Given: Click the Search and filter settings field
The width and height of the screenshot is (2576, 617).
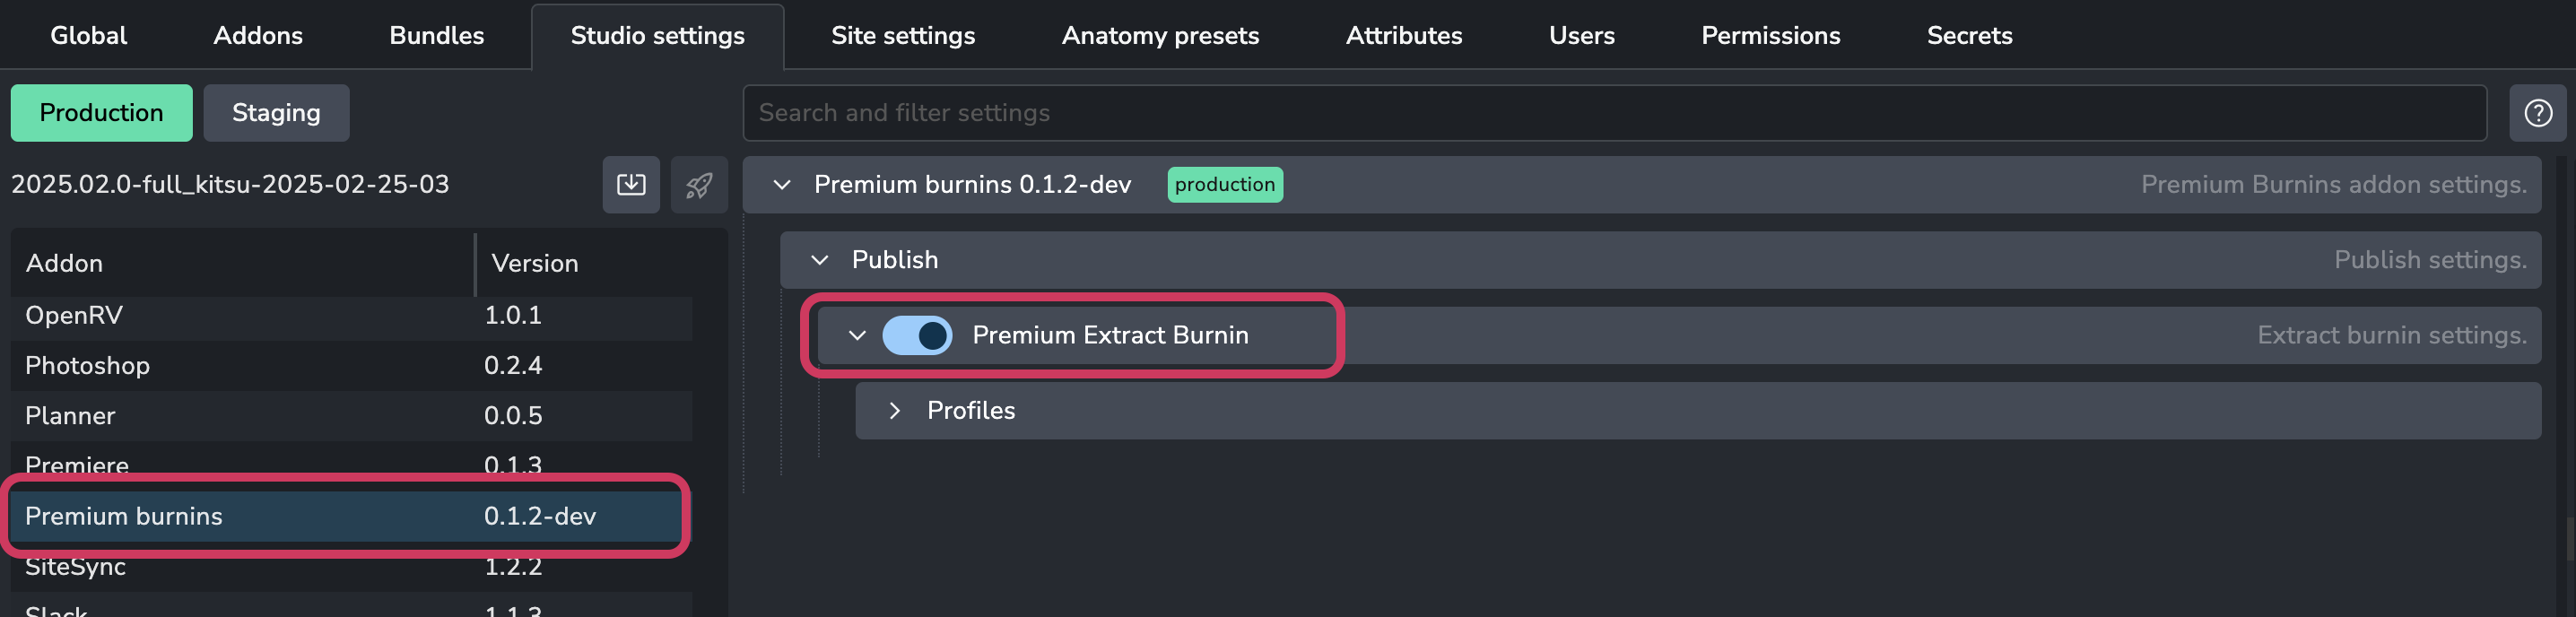Looking at the screenshot, I should tap(1614, 113).
